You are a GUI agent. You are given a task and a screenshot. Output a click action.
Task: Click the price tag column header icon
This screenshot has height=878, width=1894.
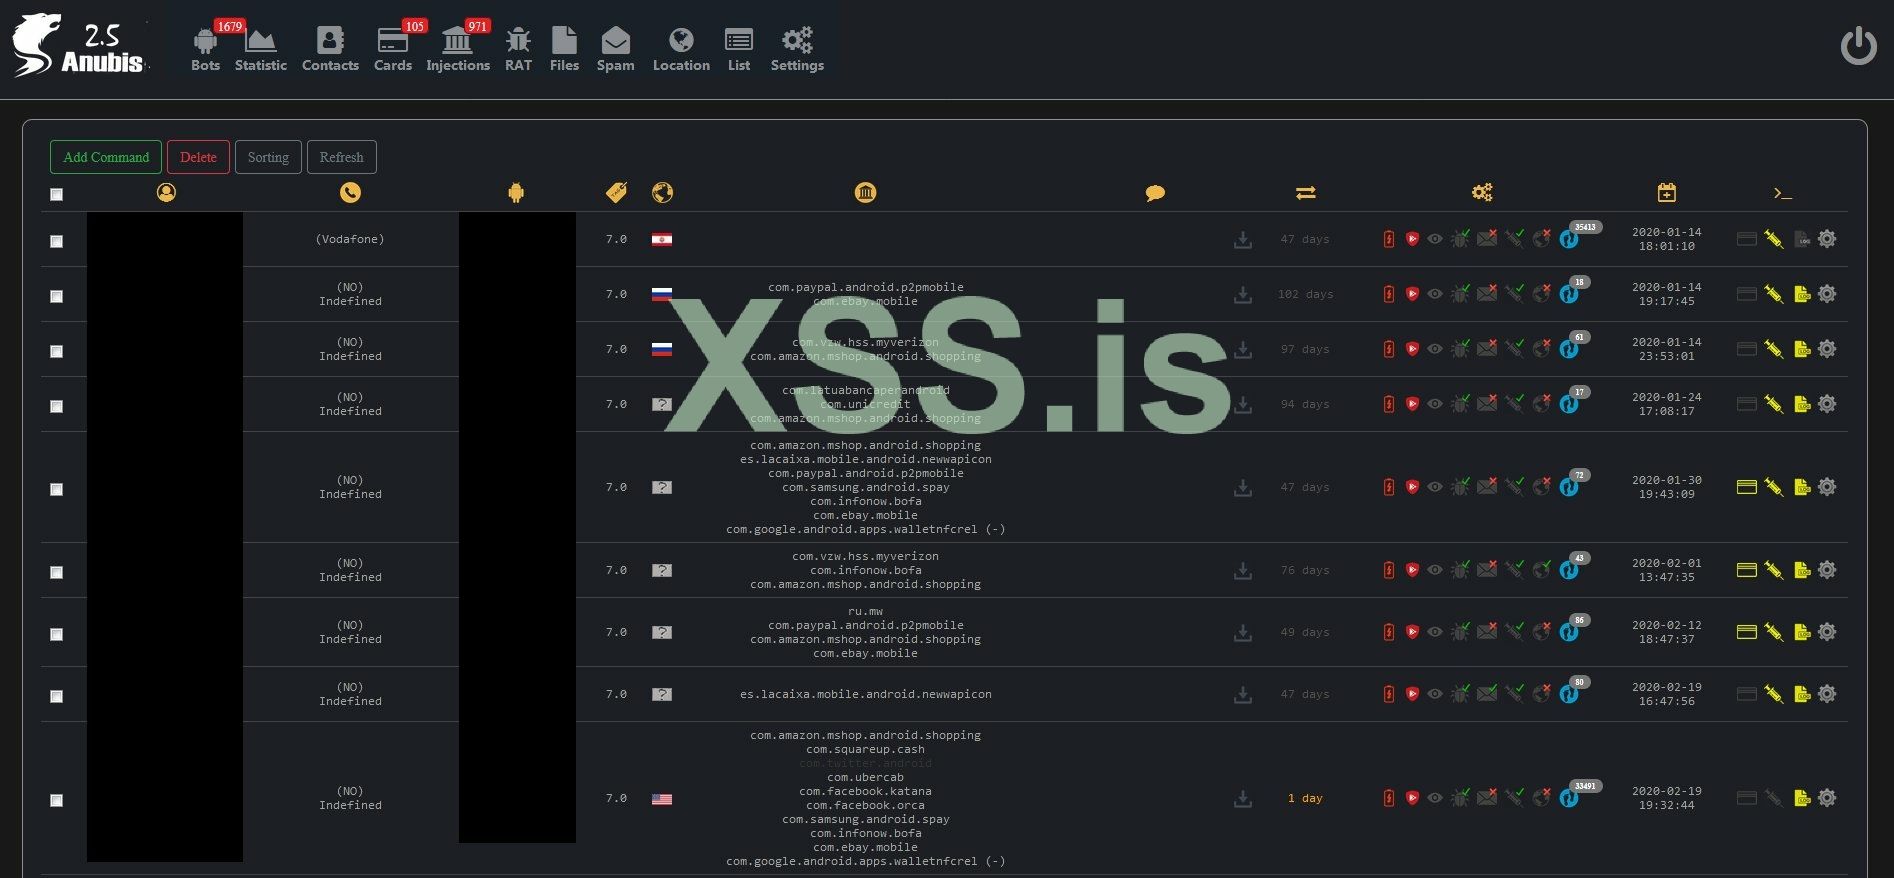point(617,192)
